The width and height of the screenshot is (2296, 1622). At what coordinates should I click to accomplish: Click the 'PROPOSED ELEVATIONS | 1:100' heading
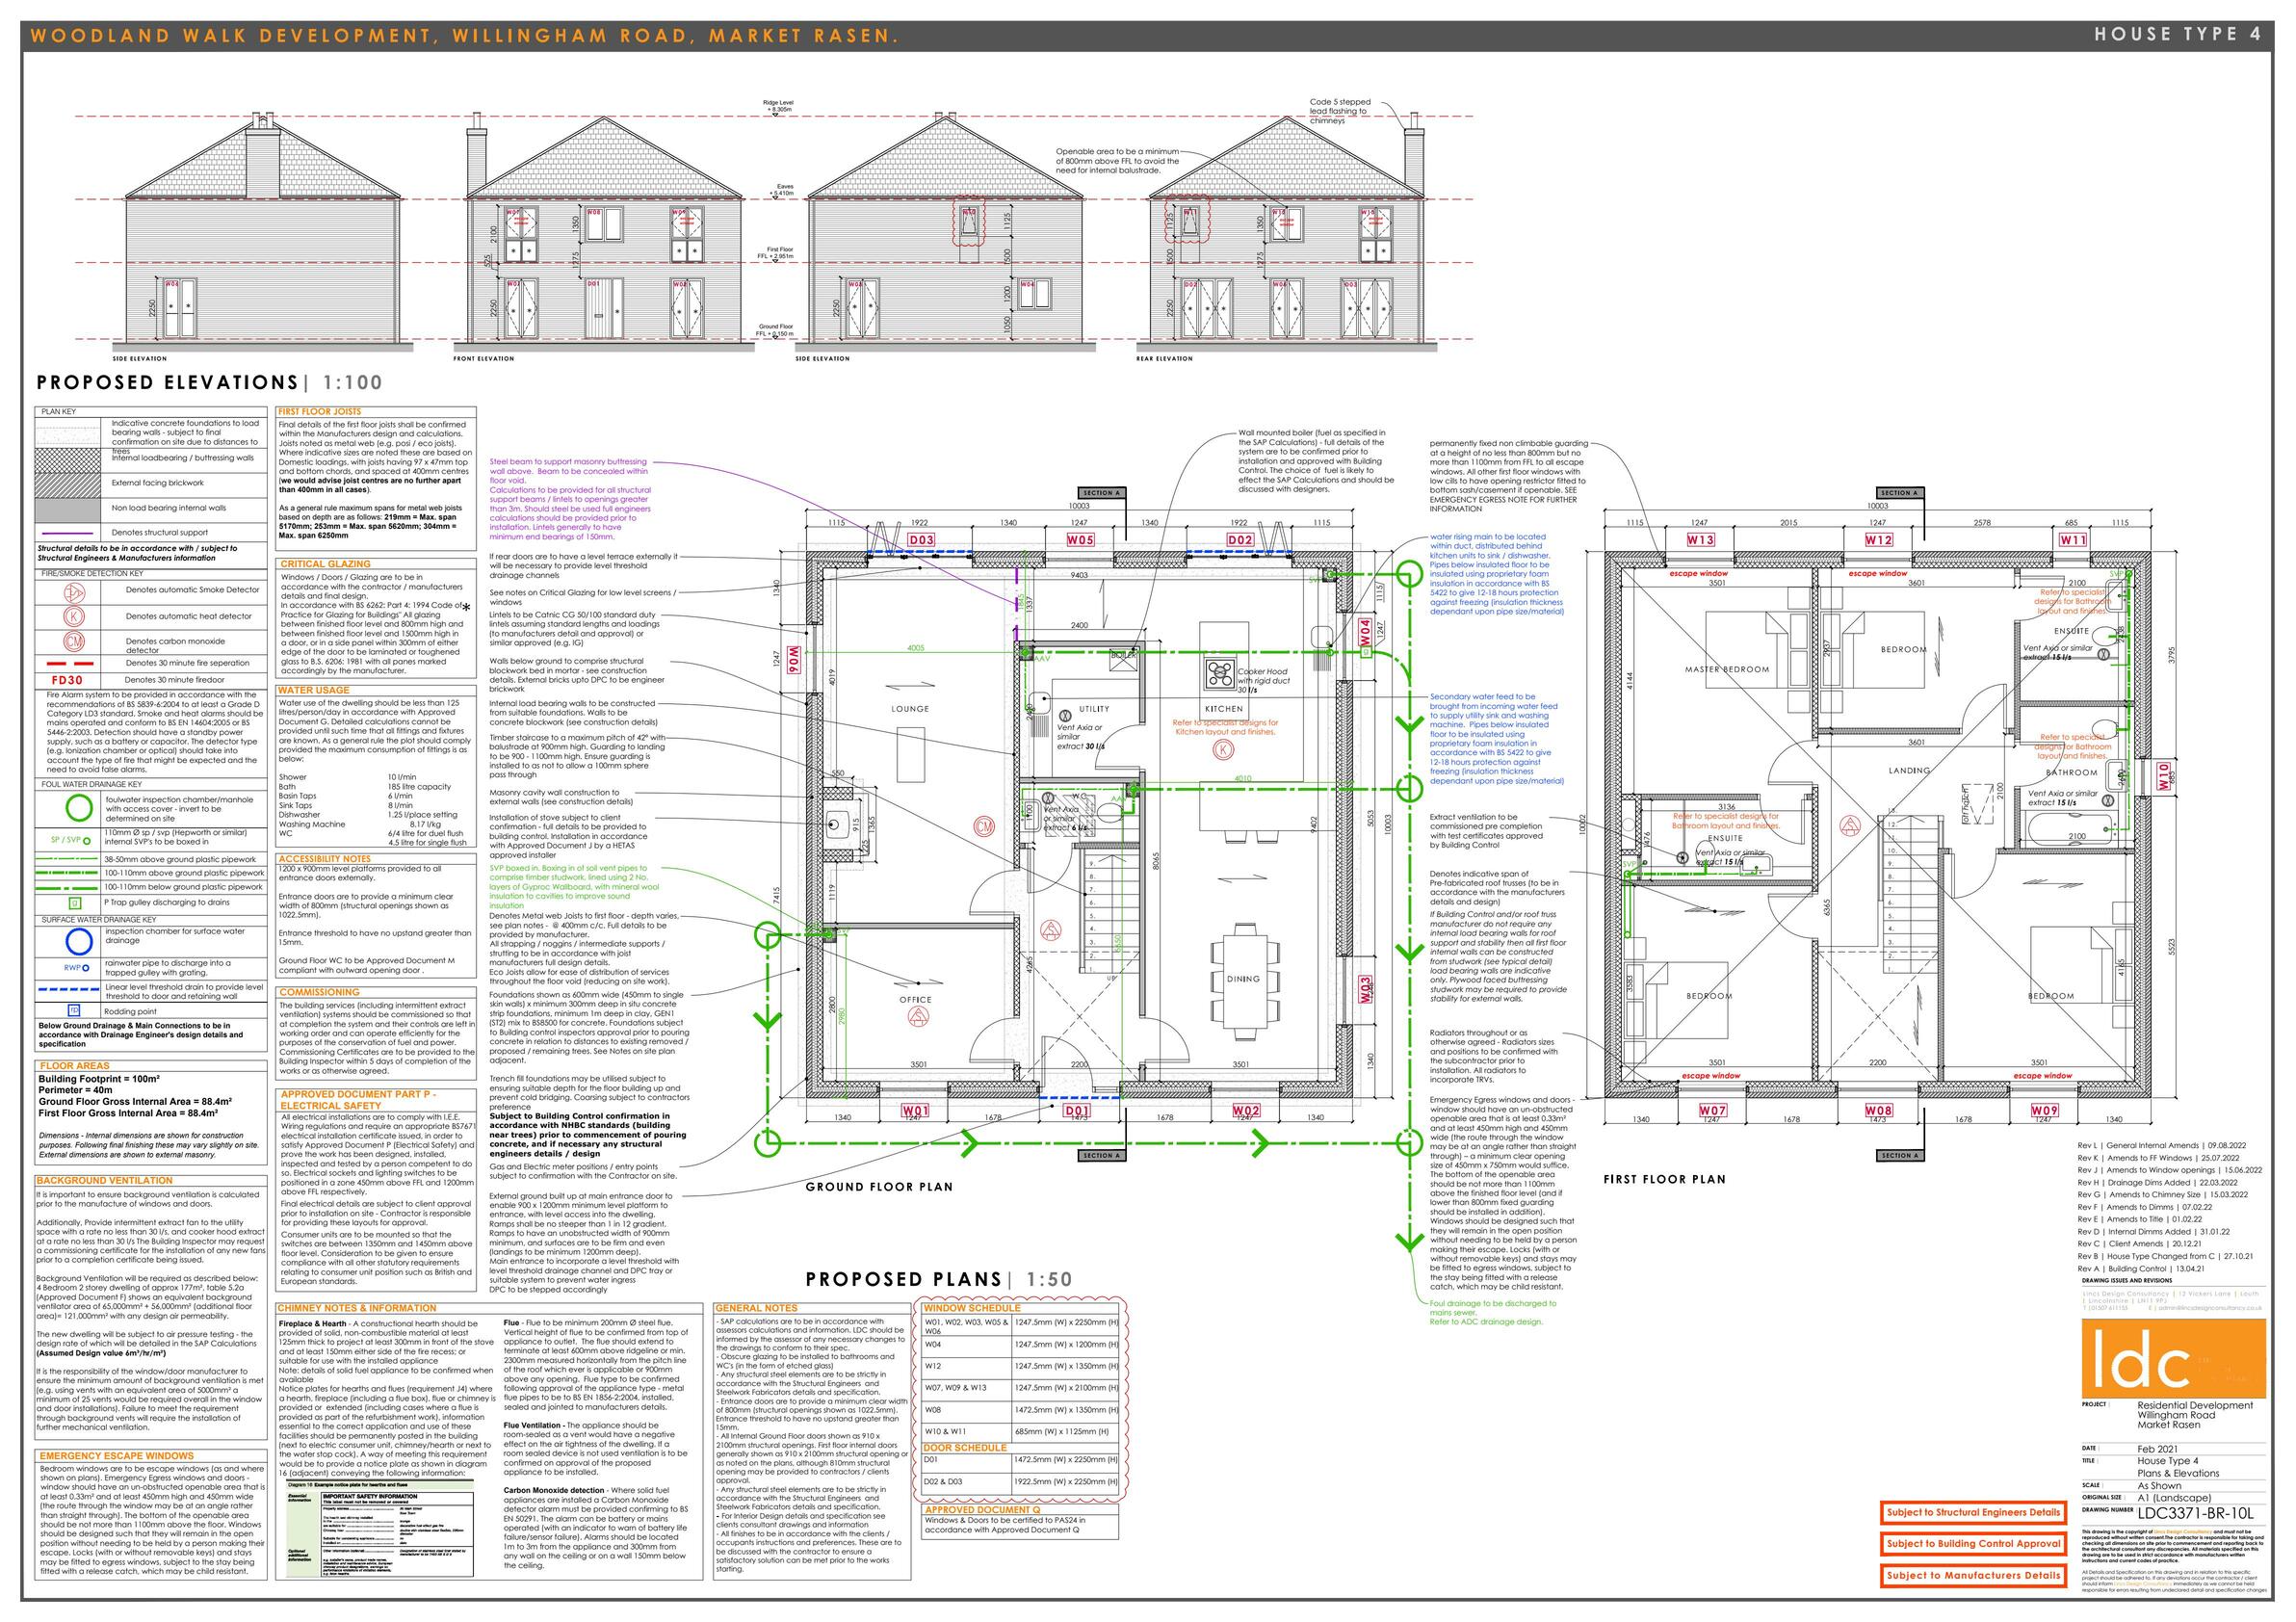point(209,383)
